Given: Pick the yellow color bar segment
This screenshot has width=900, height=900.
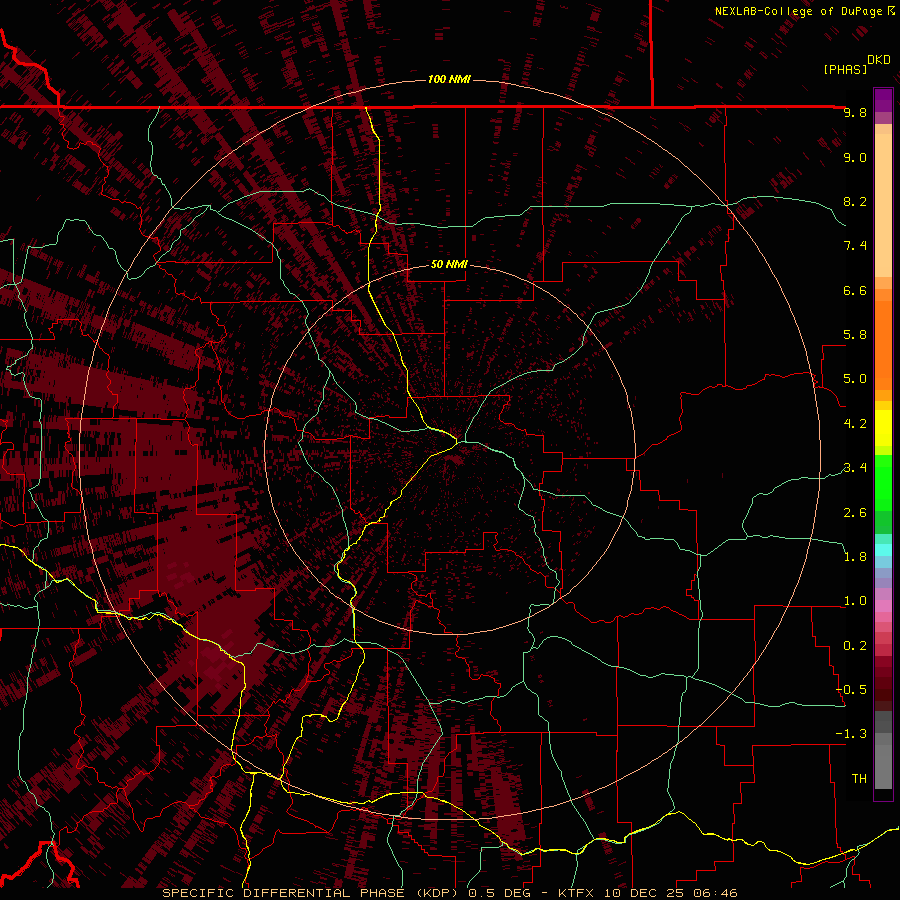Looking at the screenshot, I should click(883, 428).
